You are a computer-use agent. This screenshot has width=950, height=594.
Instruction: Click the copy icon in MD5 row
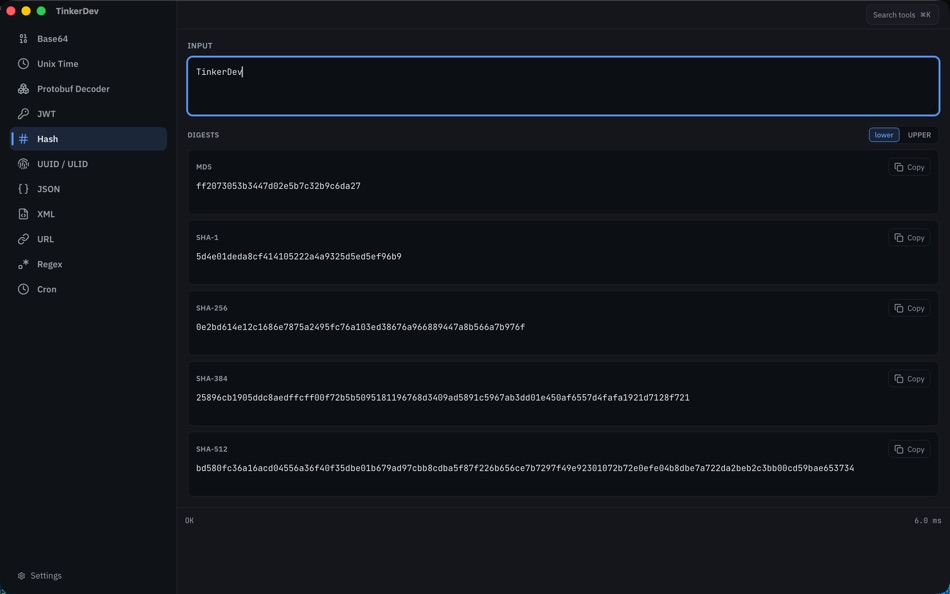pyautogui.click(x=899, y=167)
